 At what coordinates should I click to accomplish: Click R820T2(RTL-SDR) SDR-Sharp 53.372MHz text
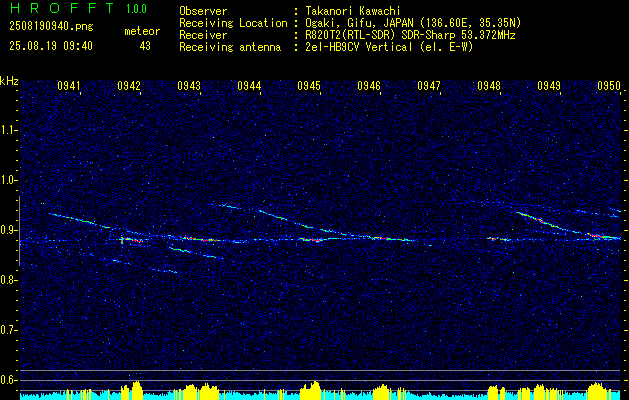pos(410,35)
